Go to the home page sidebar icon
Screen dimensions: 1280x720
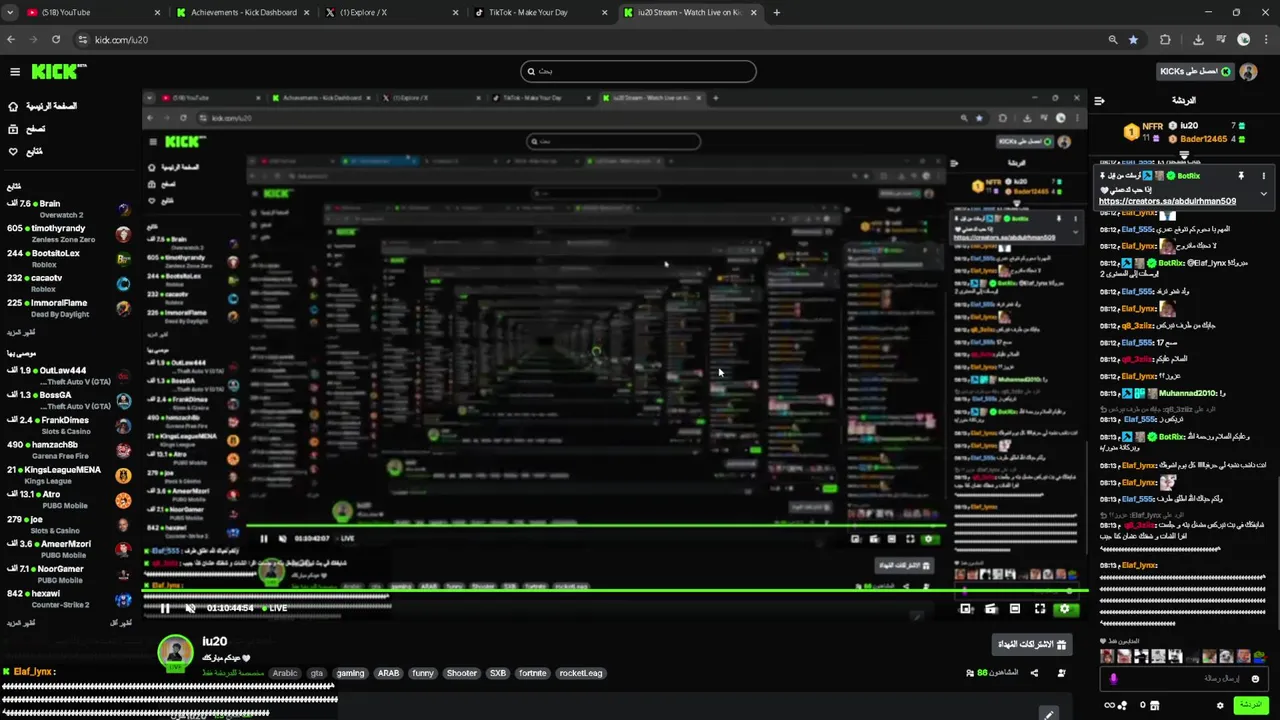click(13, 106)
